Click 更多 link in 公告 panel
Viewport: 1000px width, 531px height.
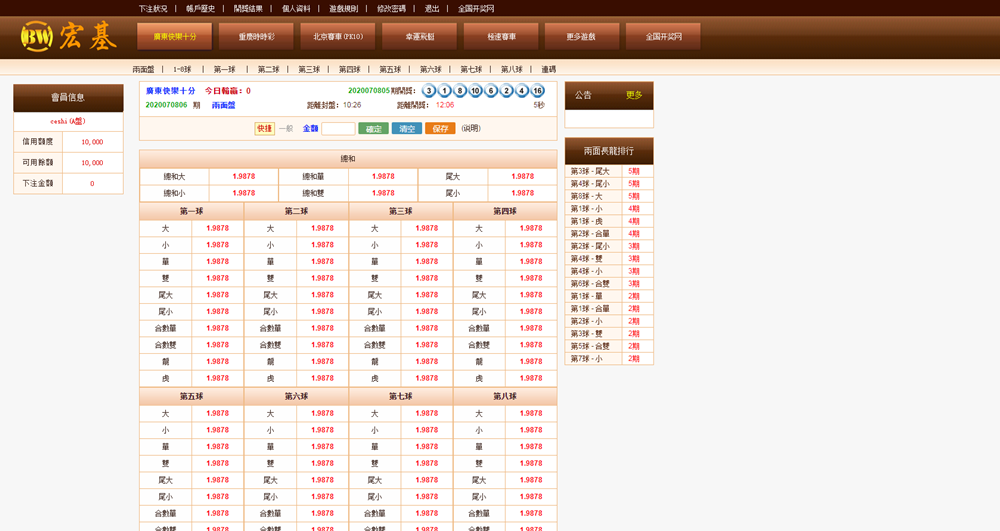pos(634,96)
